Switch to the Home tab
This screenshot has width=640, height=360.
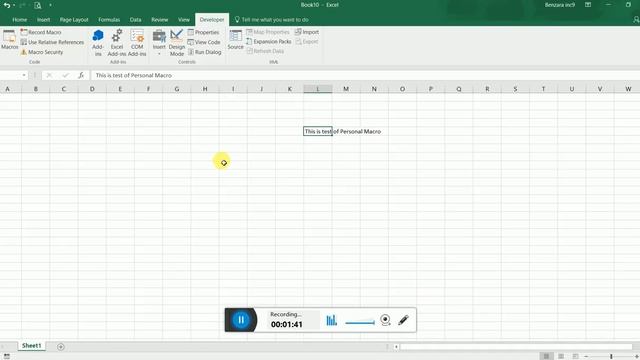tap(20, 20)
